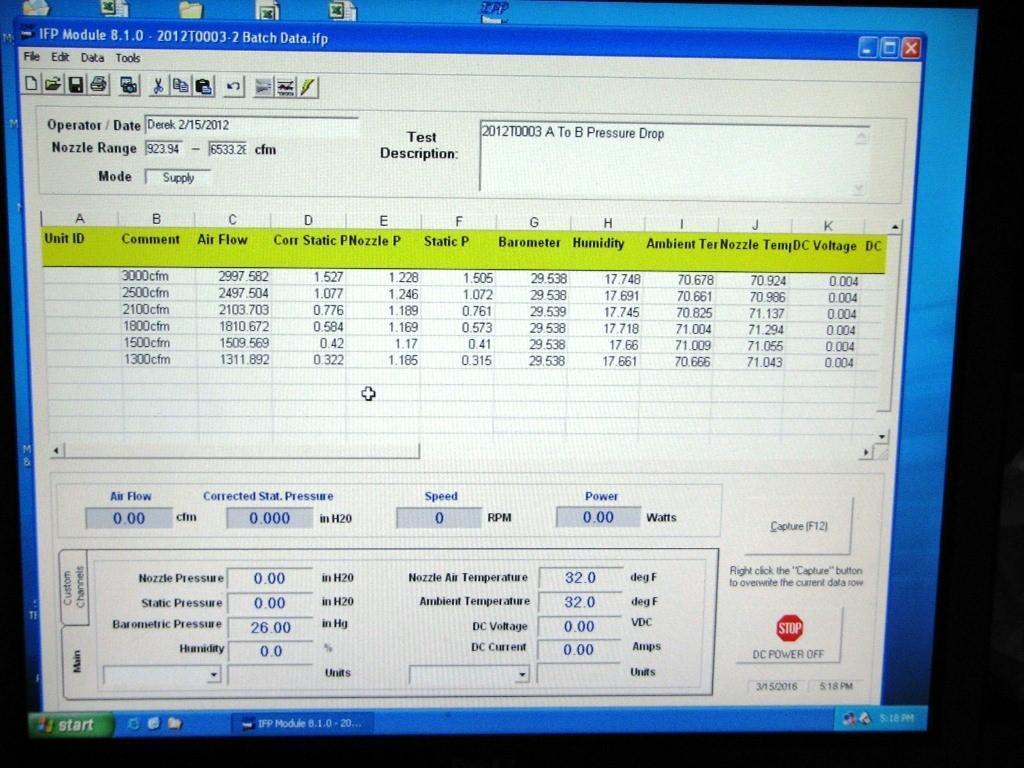Save the batch data using the floppy icon
Image resolution: width=1024 pixels, height=768 pixels.
(x=75, y=85)
